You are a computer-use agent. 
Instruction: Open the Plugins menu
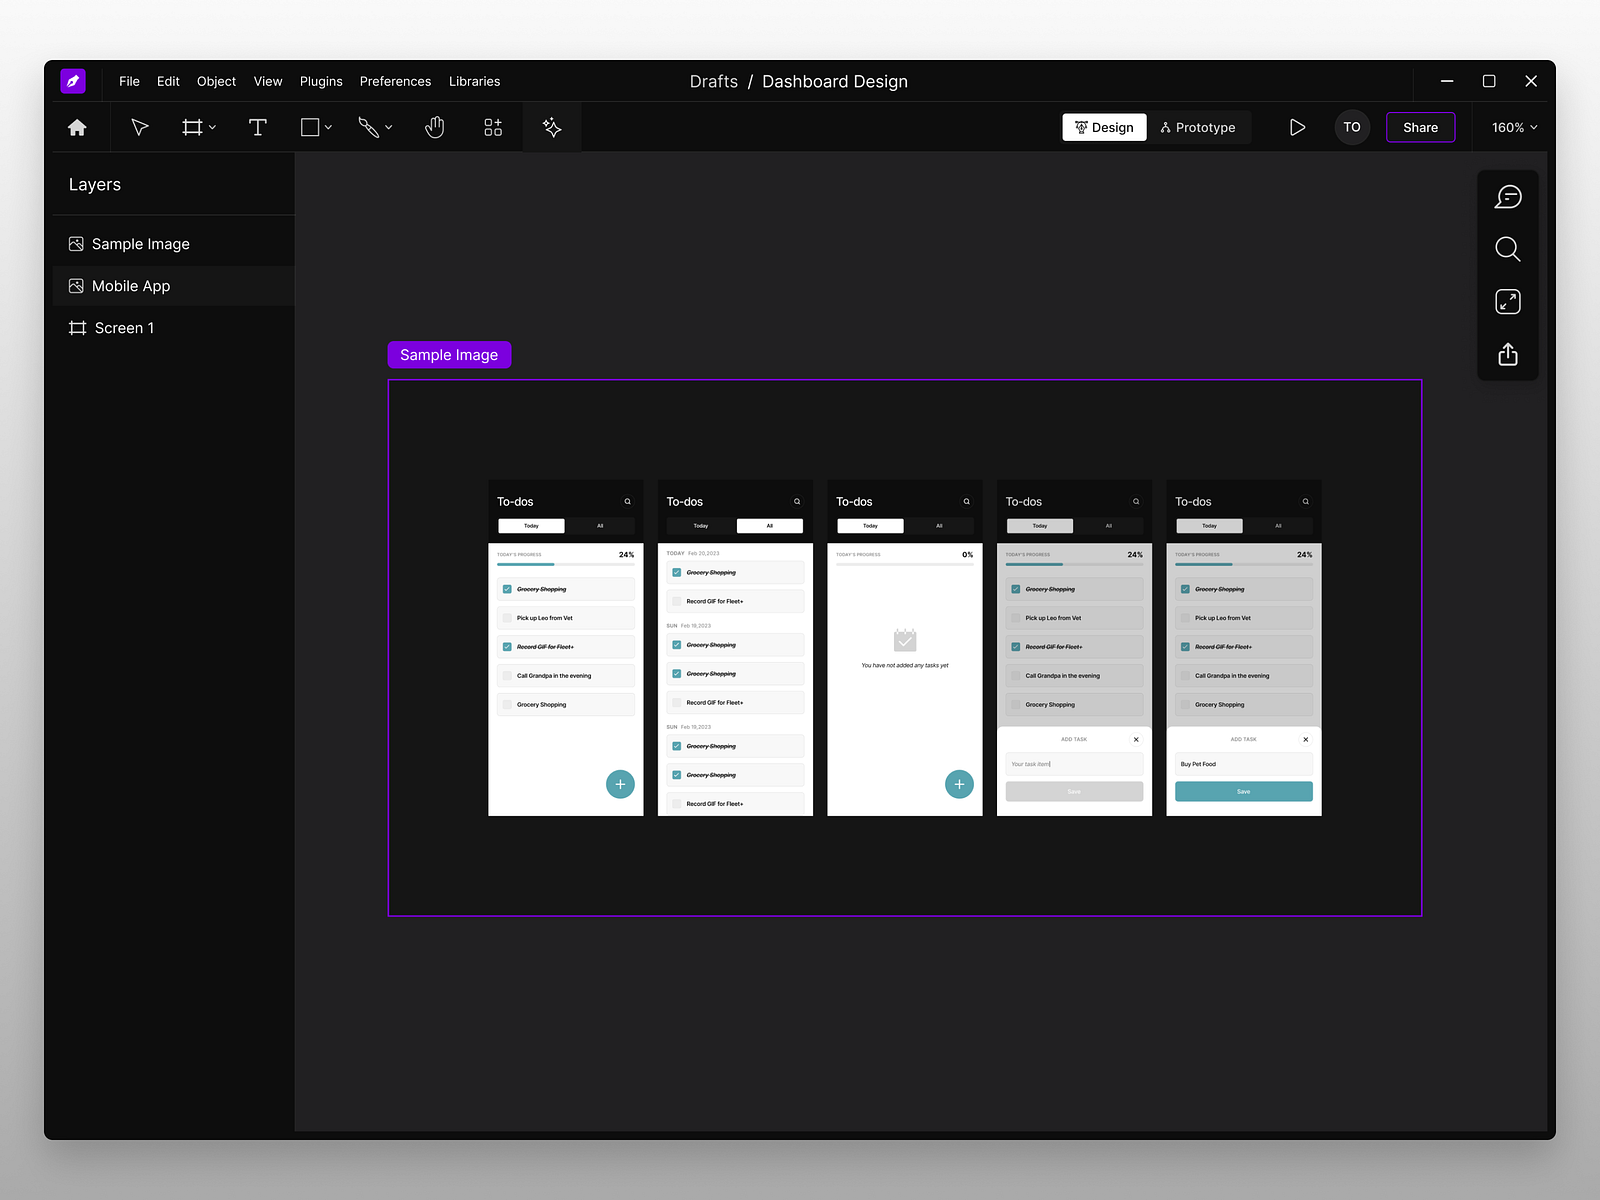point(320,81)
